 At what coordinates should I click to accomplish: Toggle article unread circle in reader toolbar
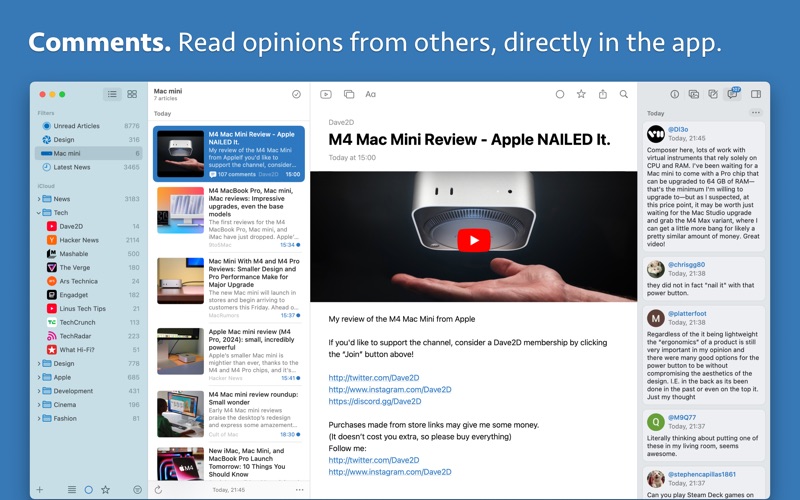click(560, 94)
